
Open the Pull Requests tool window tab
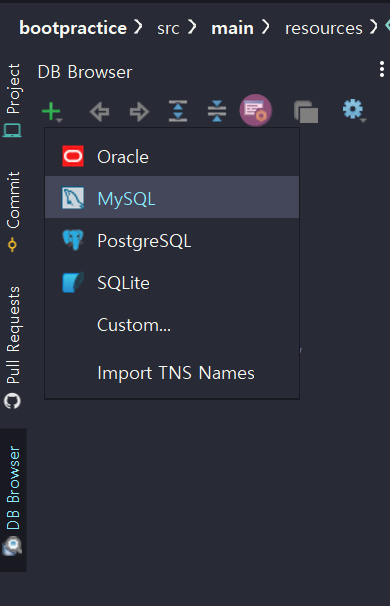[x=13, y=347]
